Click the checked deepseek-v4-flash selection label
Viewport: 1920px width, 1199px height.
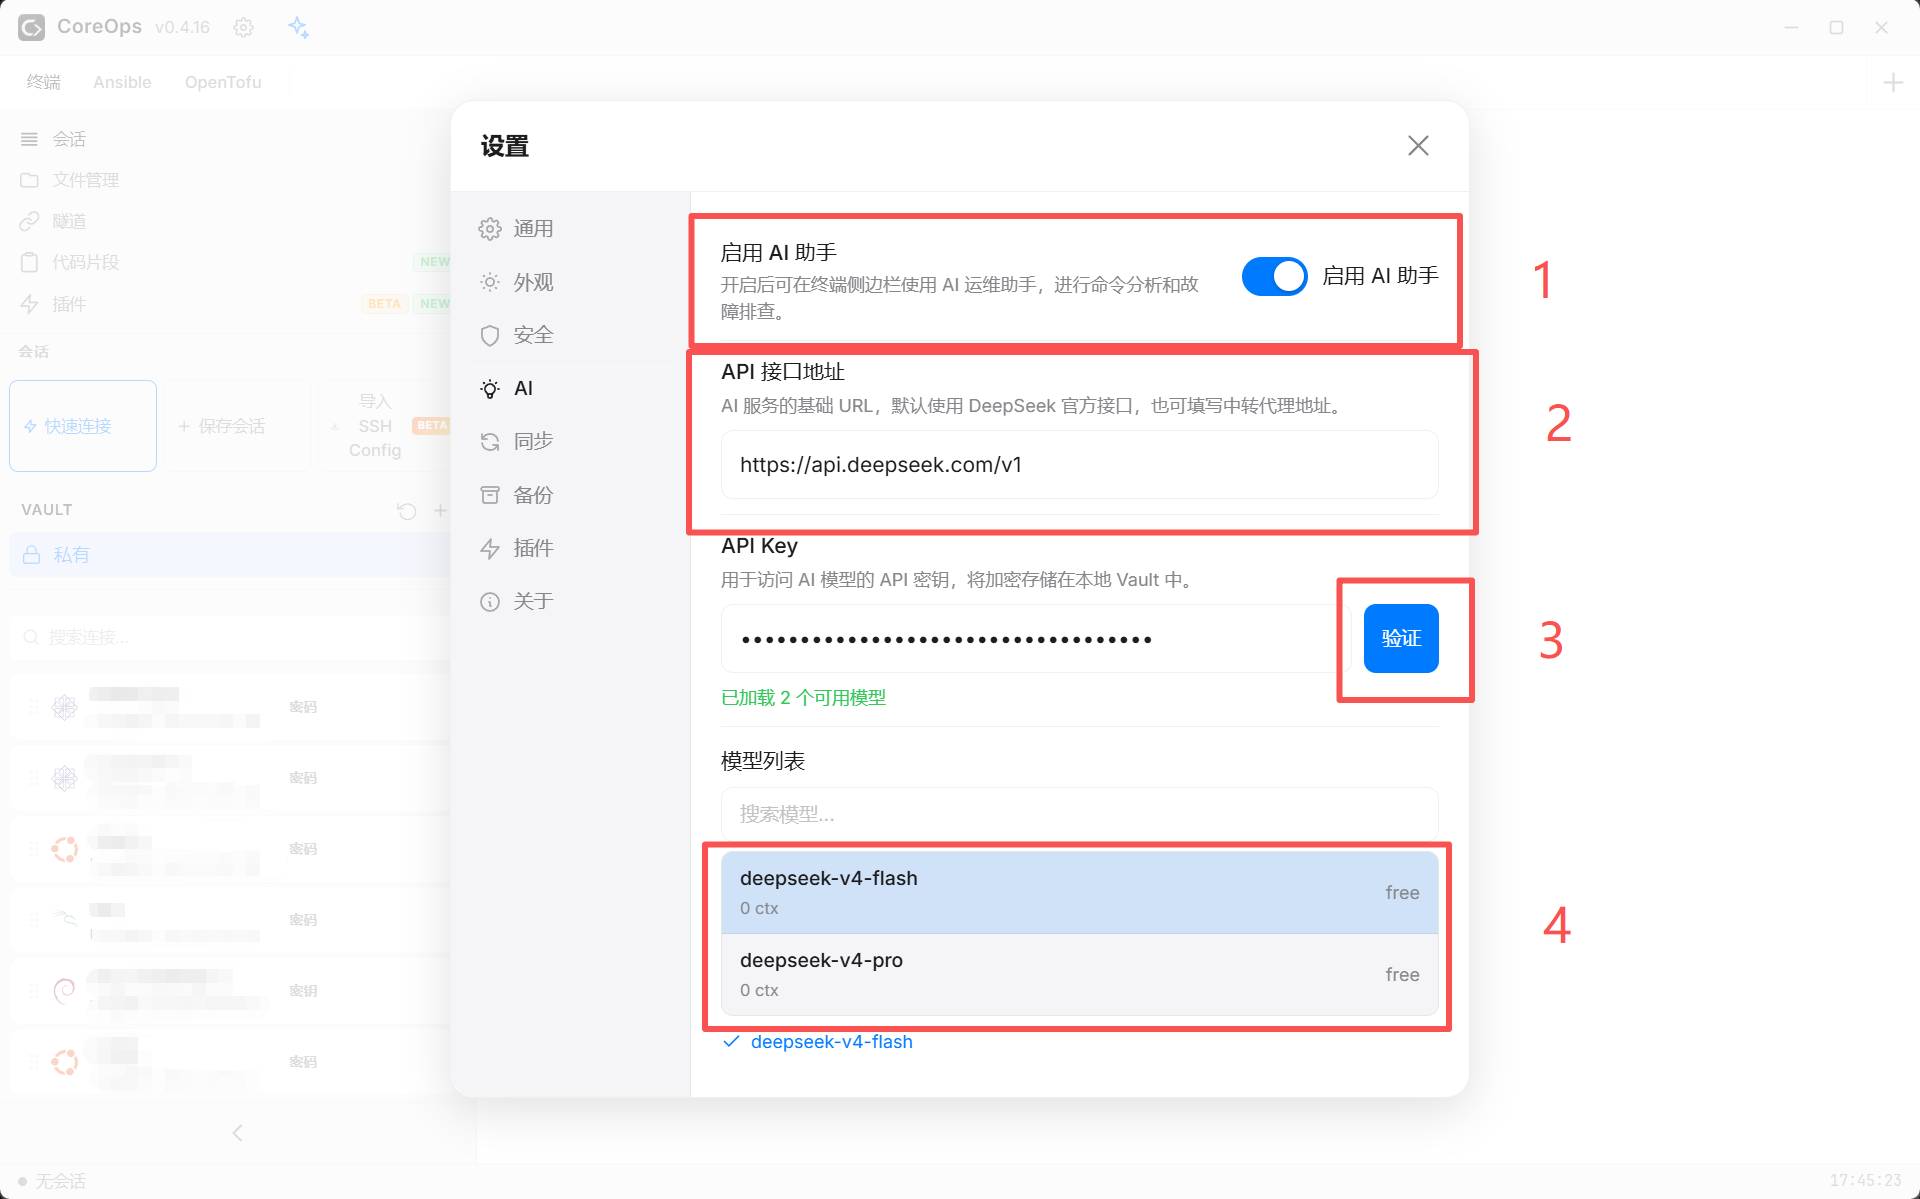(831, 1042)
